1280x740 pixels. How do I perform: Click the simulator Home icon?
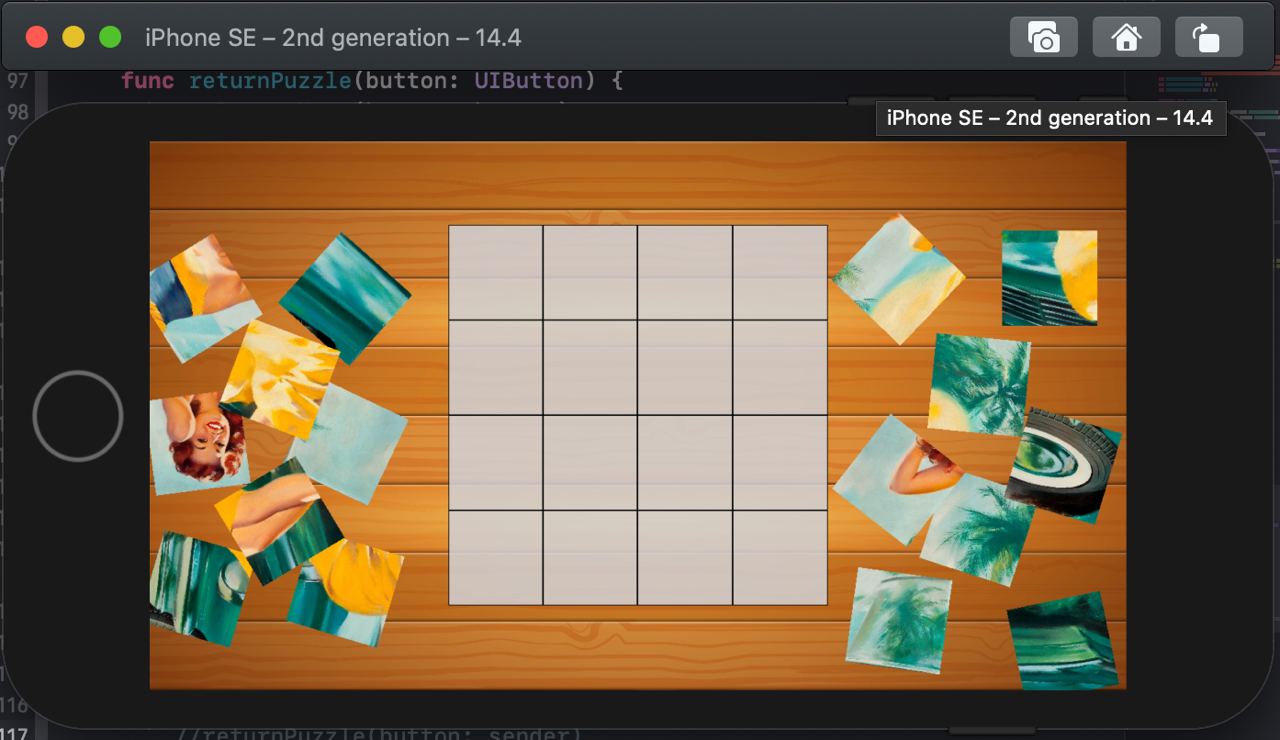point(1126,38)
